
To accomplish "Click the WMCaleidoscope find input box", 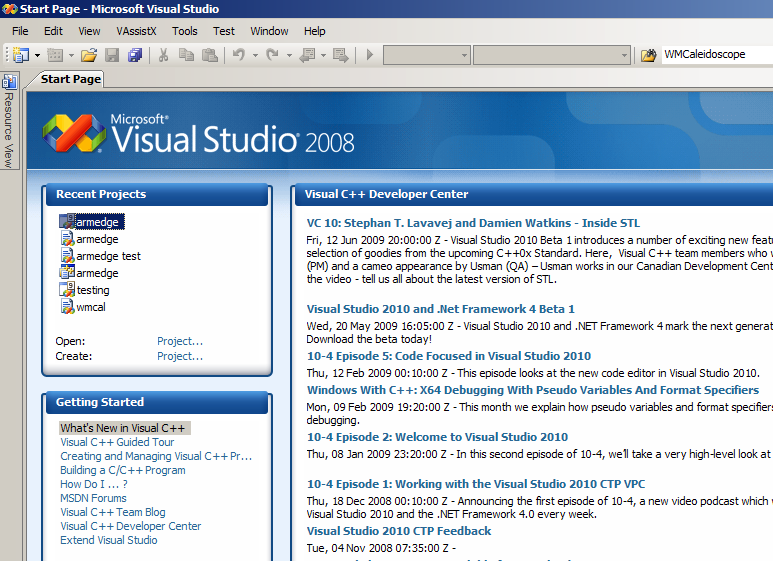I will [x=716, y=54].
